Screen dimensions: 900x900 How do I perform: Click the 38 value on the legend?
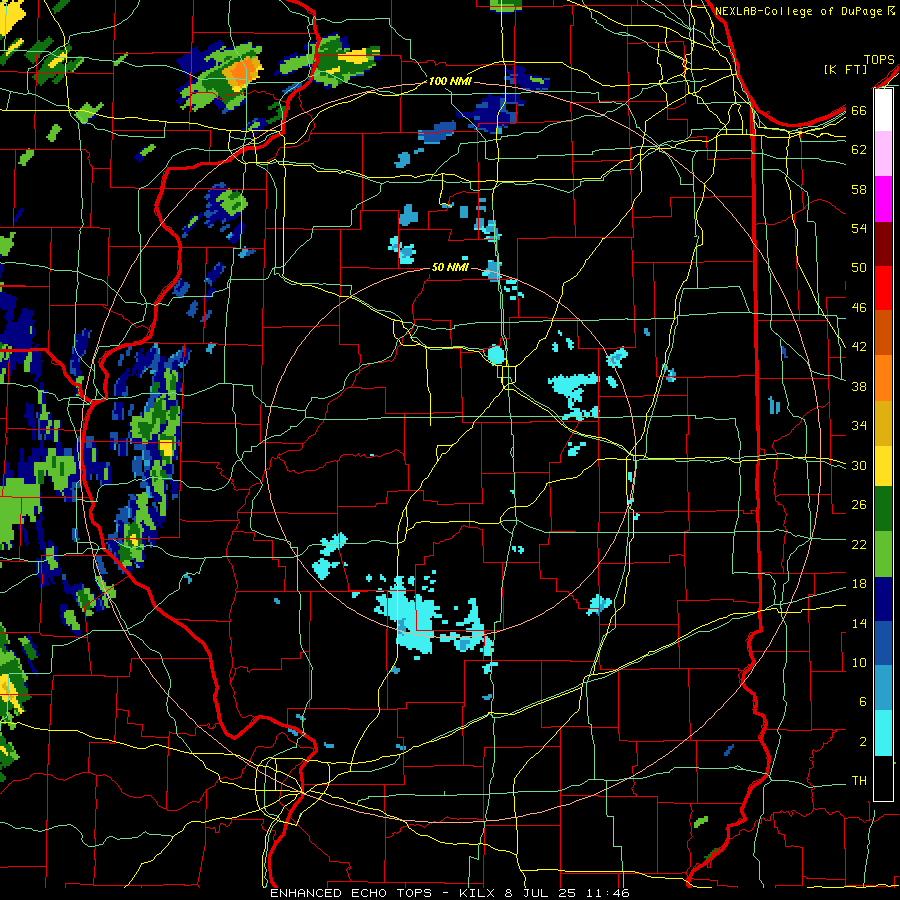coord(859,386)
